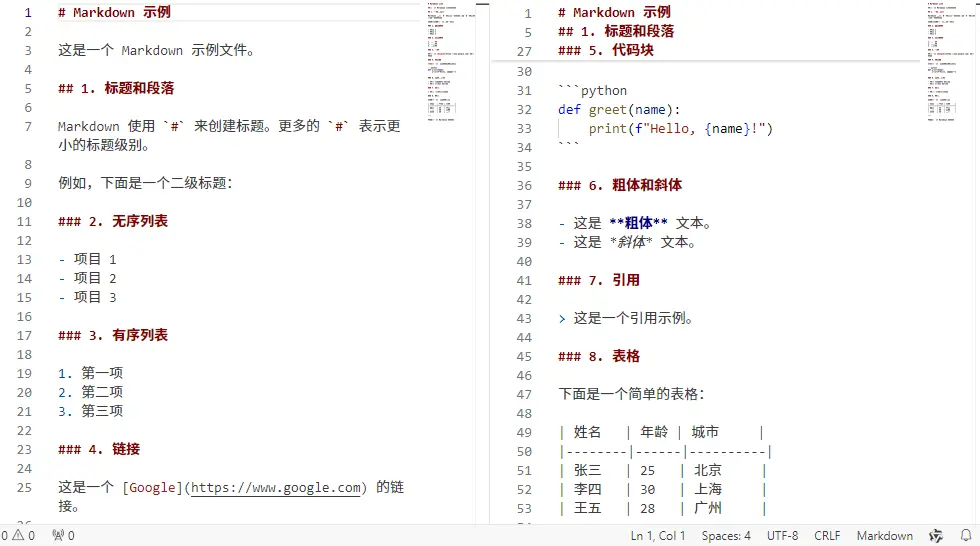This screenshot has width=980, height=546.
Task: Click the list item '- 项目 1'
Action: [87, 259]
